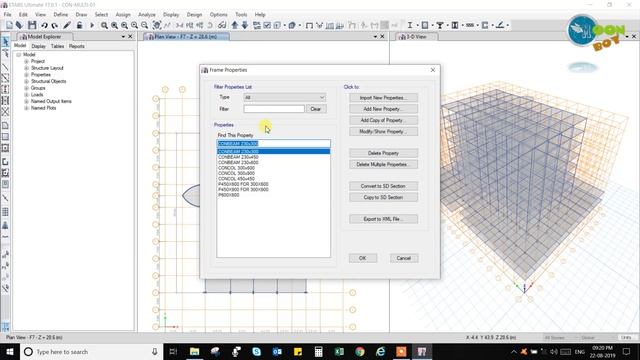Viewport: 640px width, 360px height.
Task: Open the File menu
Action: (x=8, y=15)
